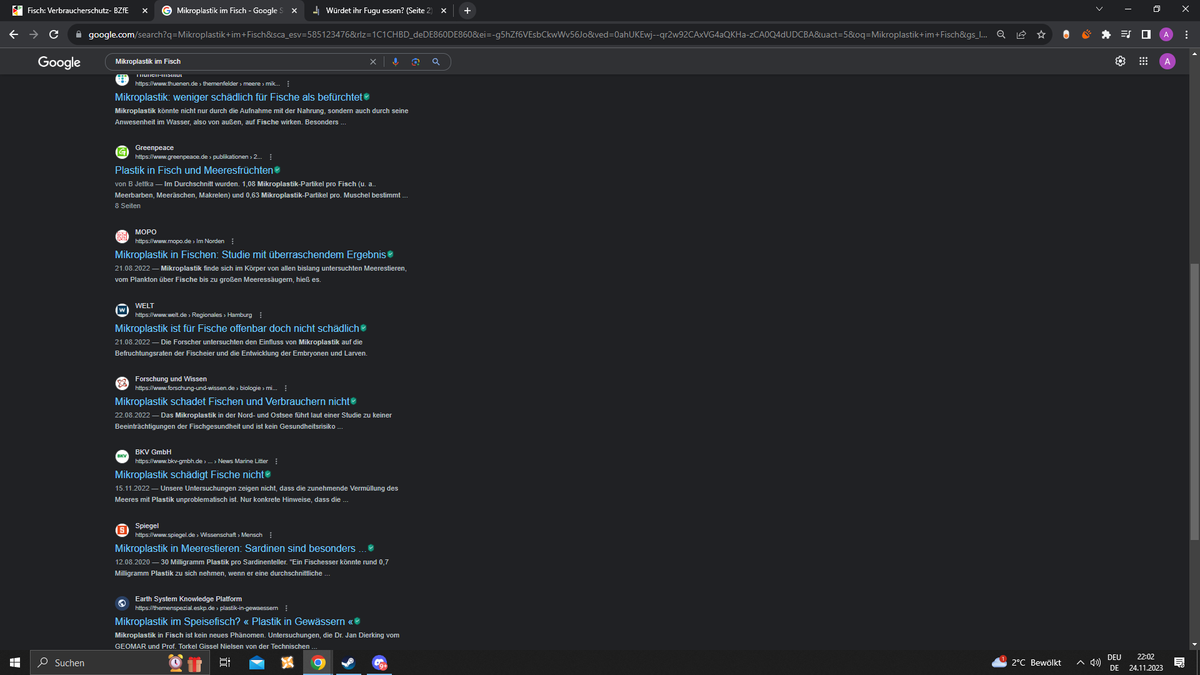This screenshot has height=675, width=1200.
Task: Open a new browser tab
Action: (x=468, y=10)
